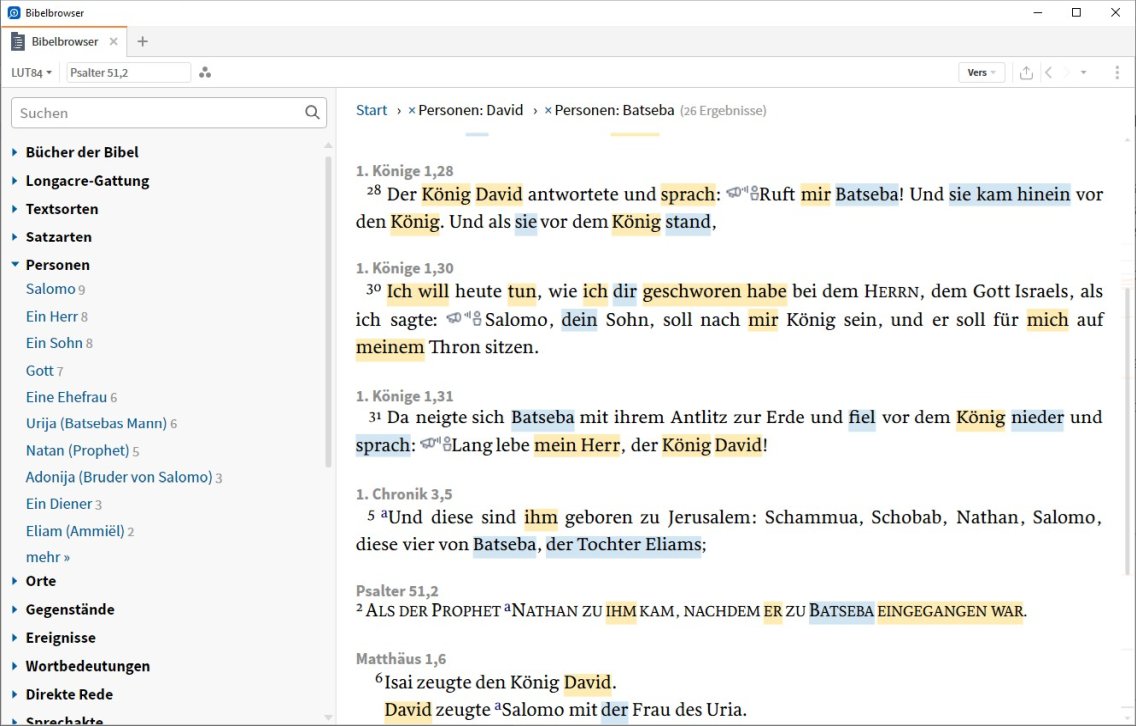Filter by person 'Ein Herr'
The image size is (1136, 726).
pos(51,317)
